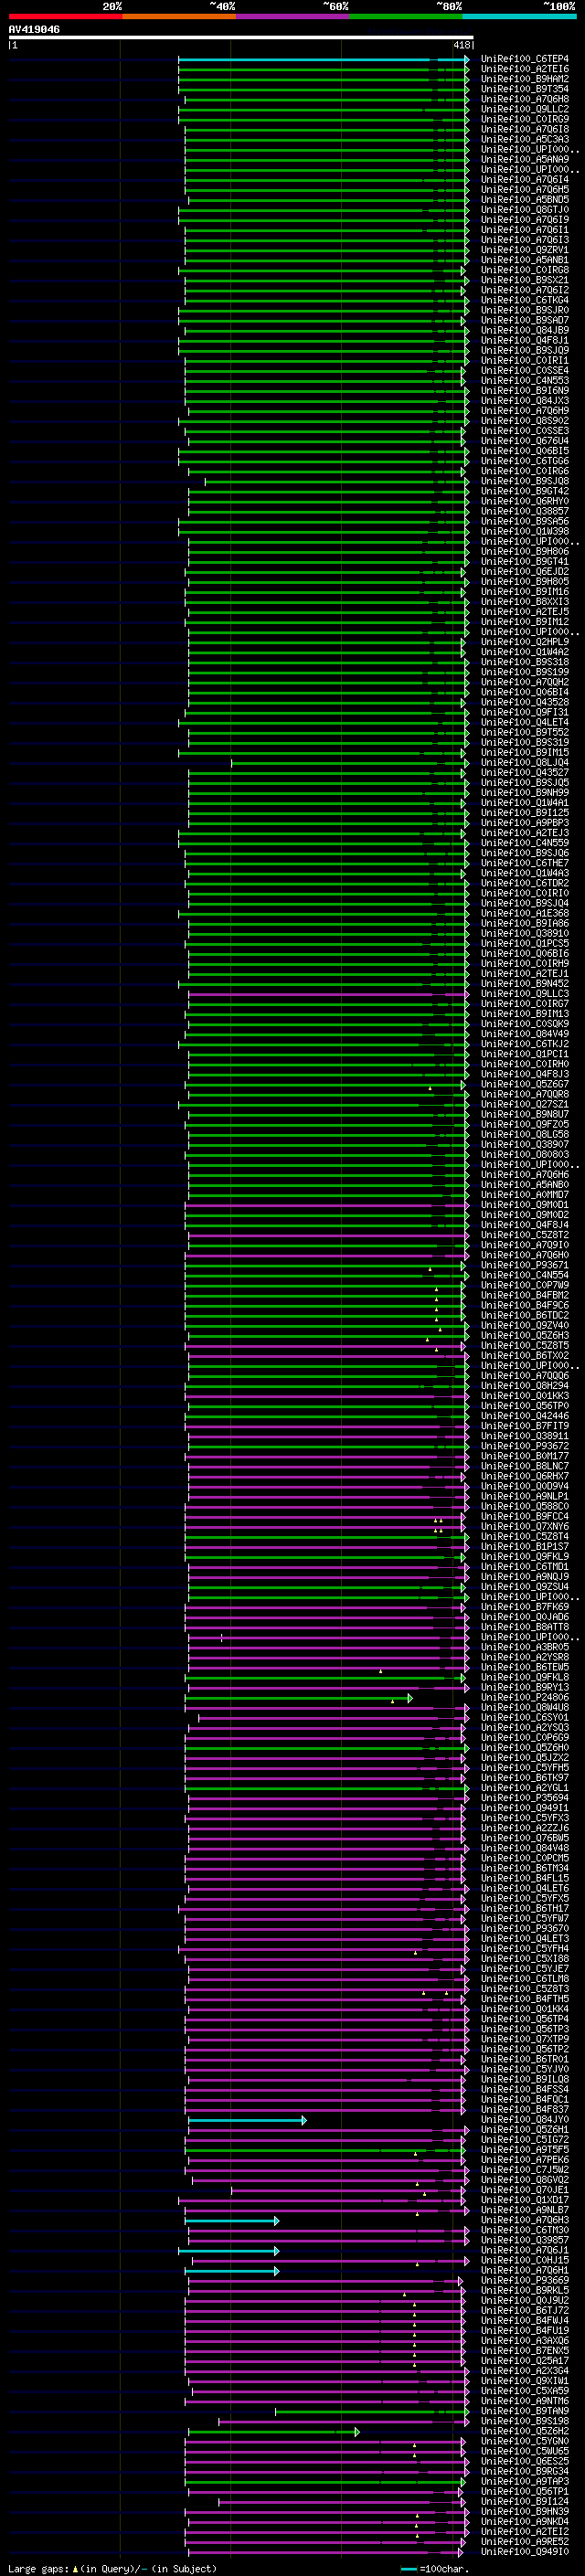Screen dimensions: 585x2576
Task: Click the UniRef100_C0IRG9 label
Action: [x=525, y=119]
